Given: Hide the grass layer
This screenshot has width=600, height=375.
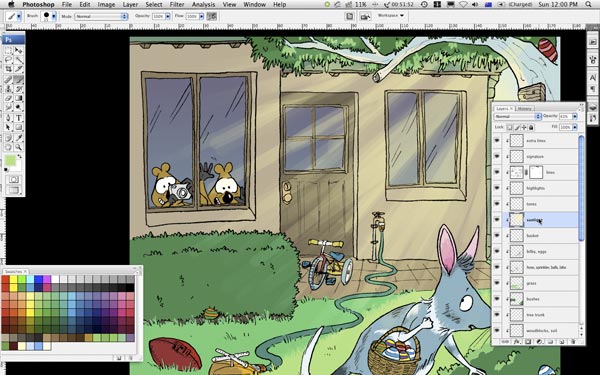Looking at the screenshot, I should click(x=497, y=283).
